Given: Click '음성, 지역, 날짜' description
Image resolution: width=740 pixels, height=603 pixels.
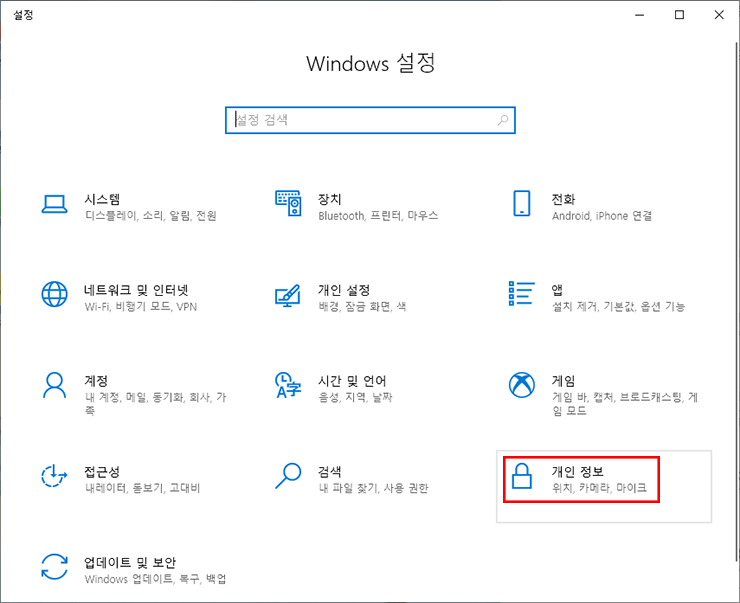Looking at the screenshot, I should [x=355, y=397].
